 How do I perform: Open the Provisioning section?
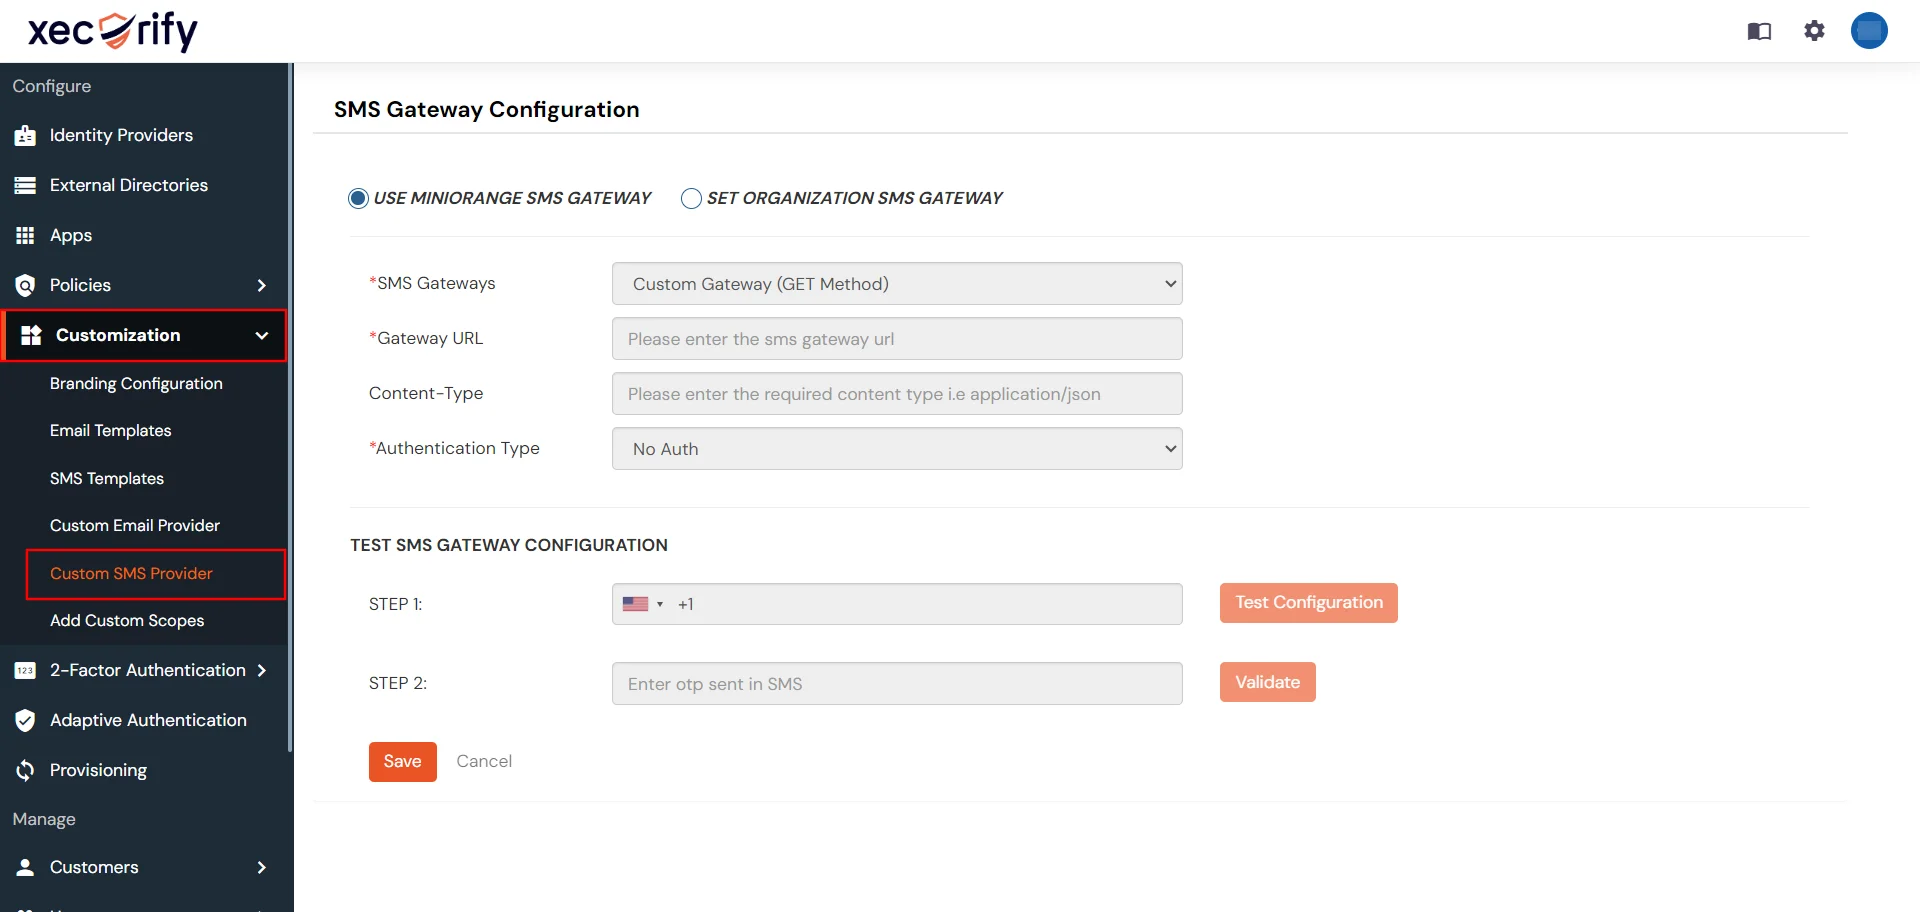98,770
